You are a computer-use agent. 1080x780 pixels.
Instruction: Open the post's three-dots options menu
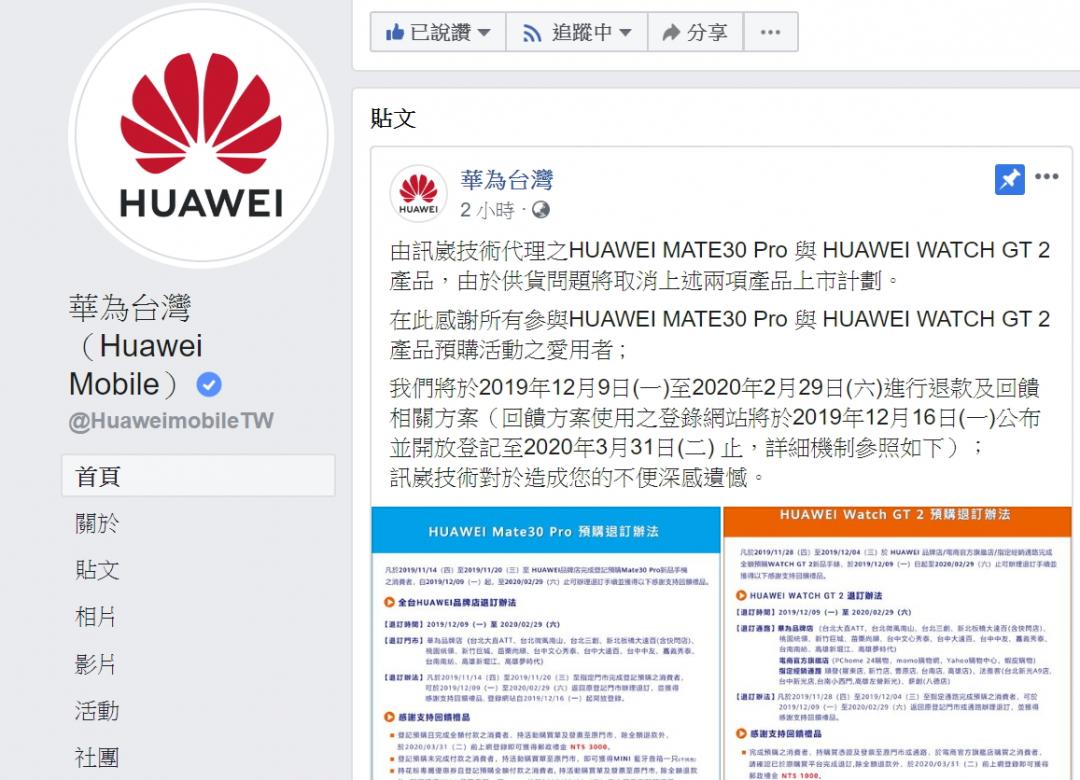click(x=1047, y=176)
